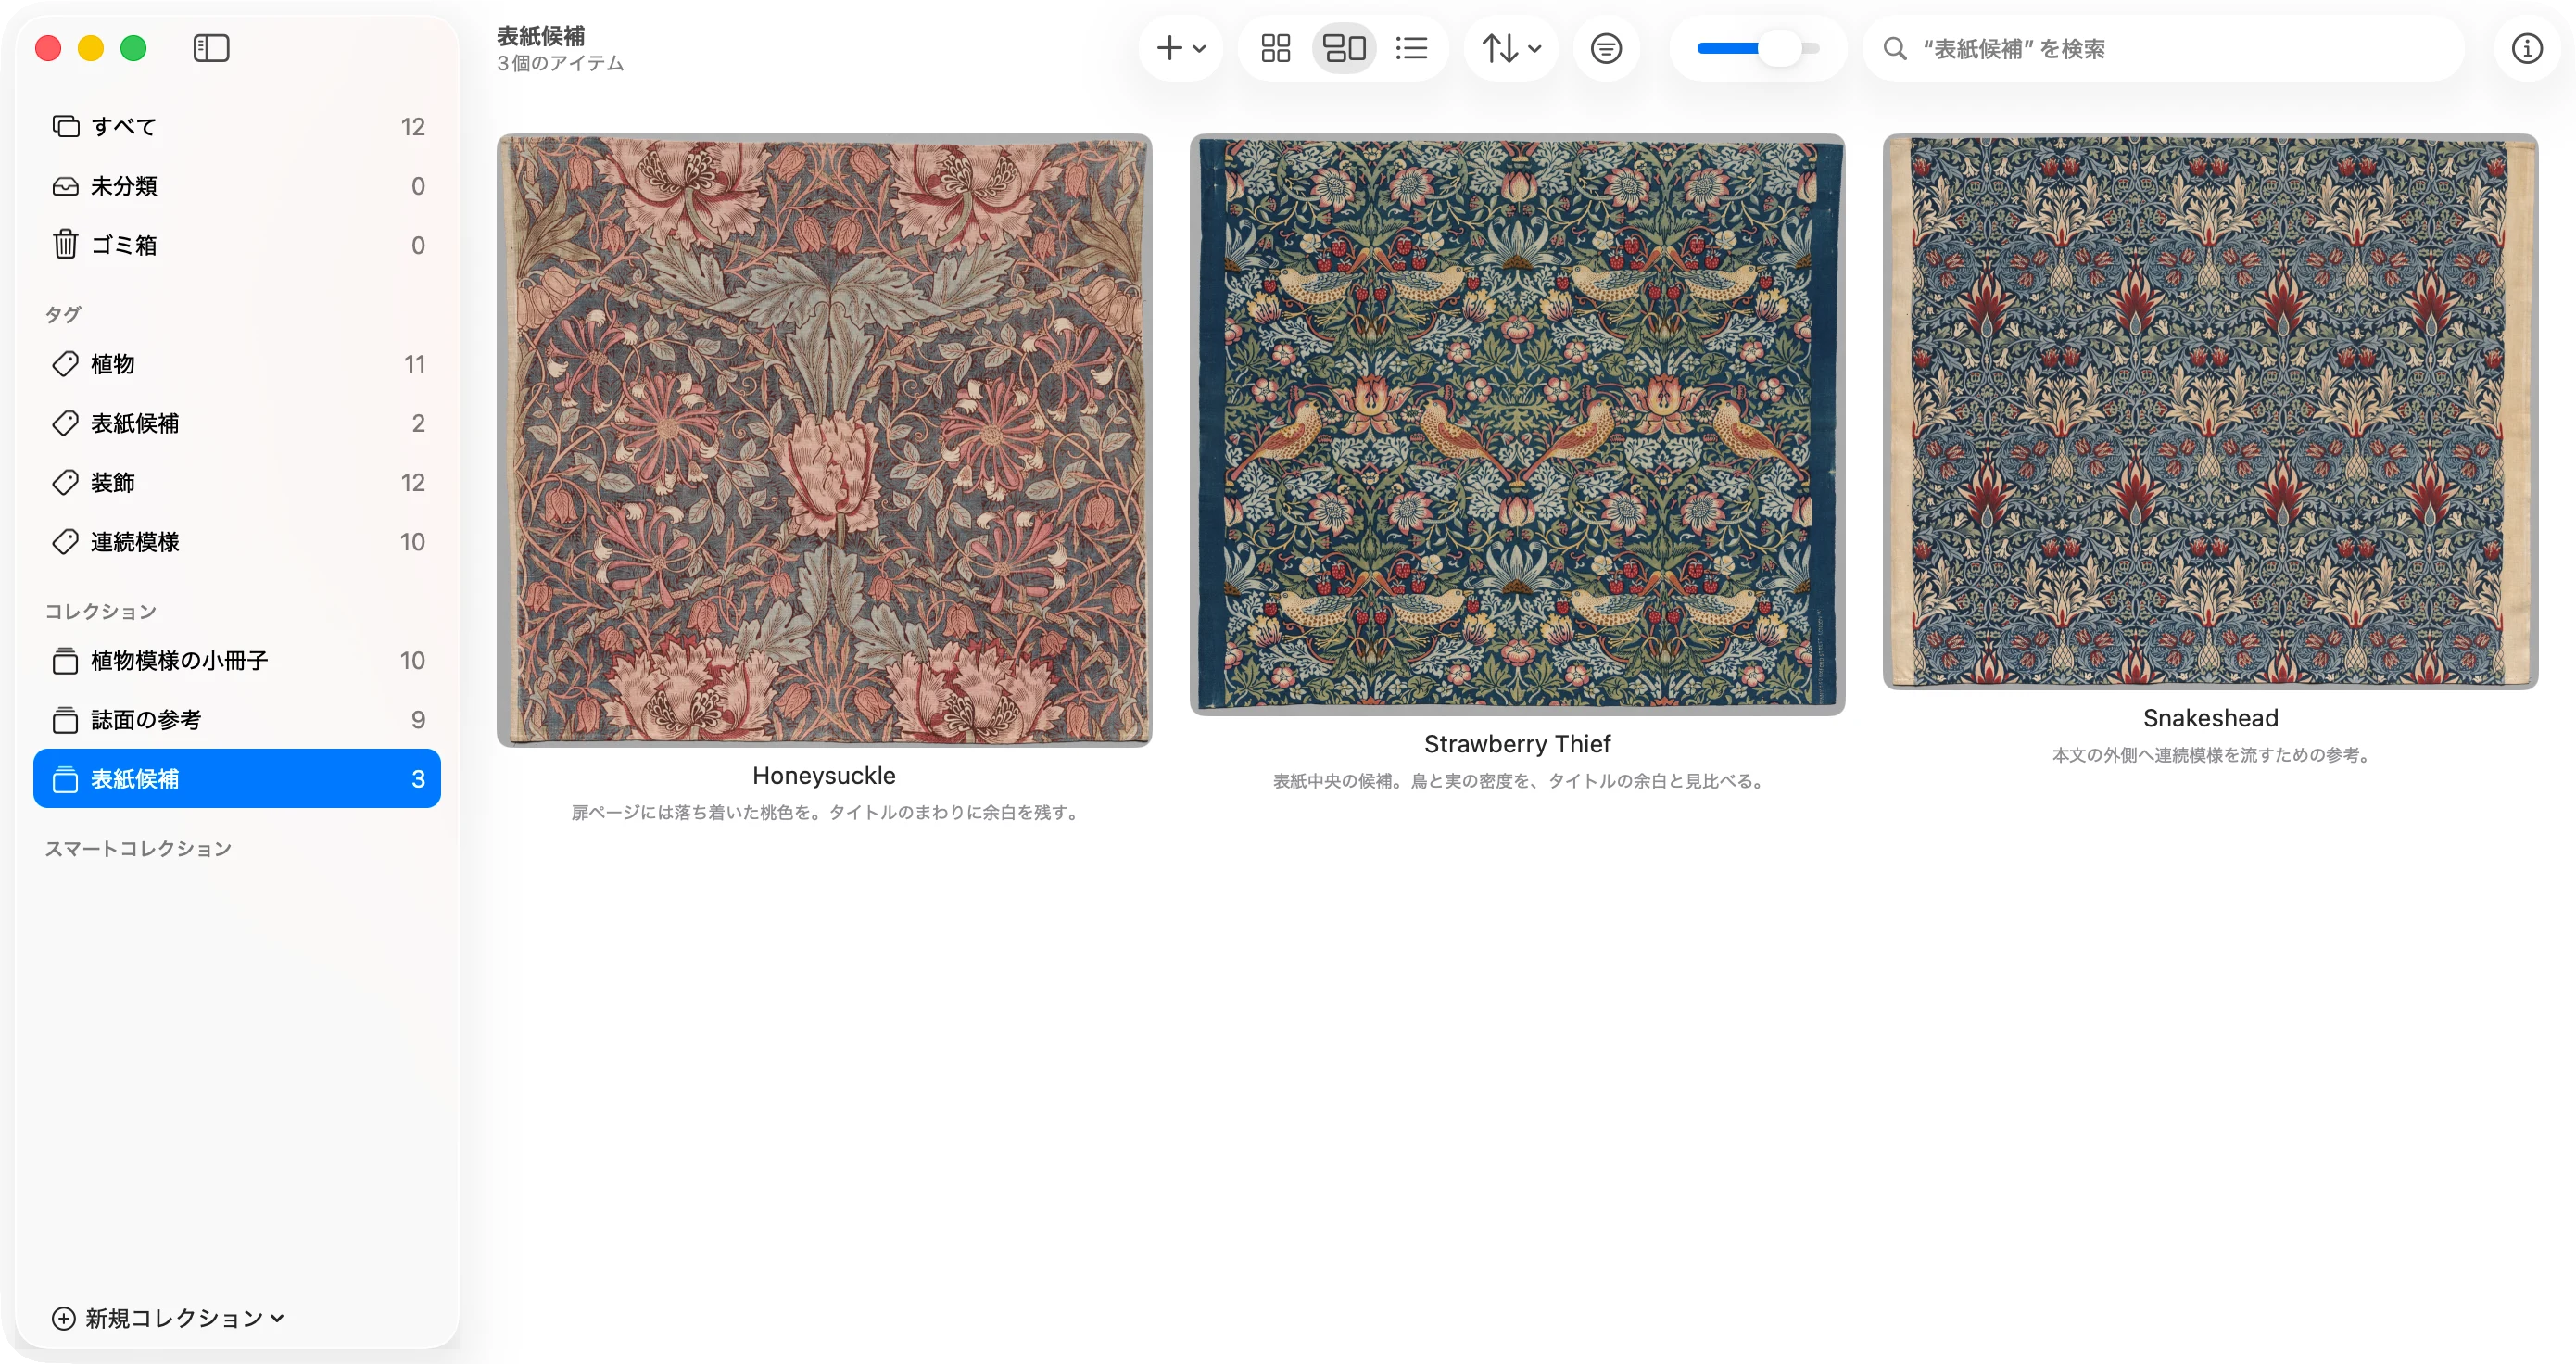This screenshot has height=1364, width=2576.
Task: Click the tag icon beside 装飾
Action: [65, 482]
